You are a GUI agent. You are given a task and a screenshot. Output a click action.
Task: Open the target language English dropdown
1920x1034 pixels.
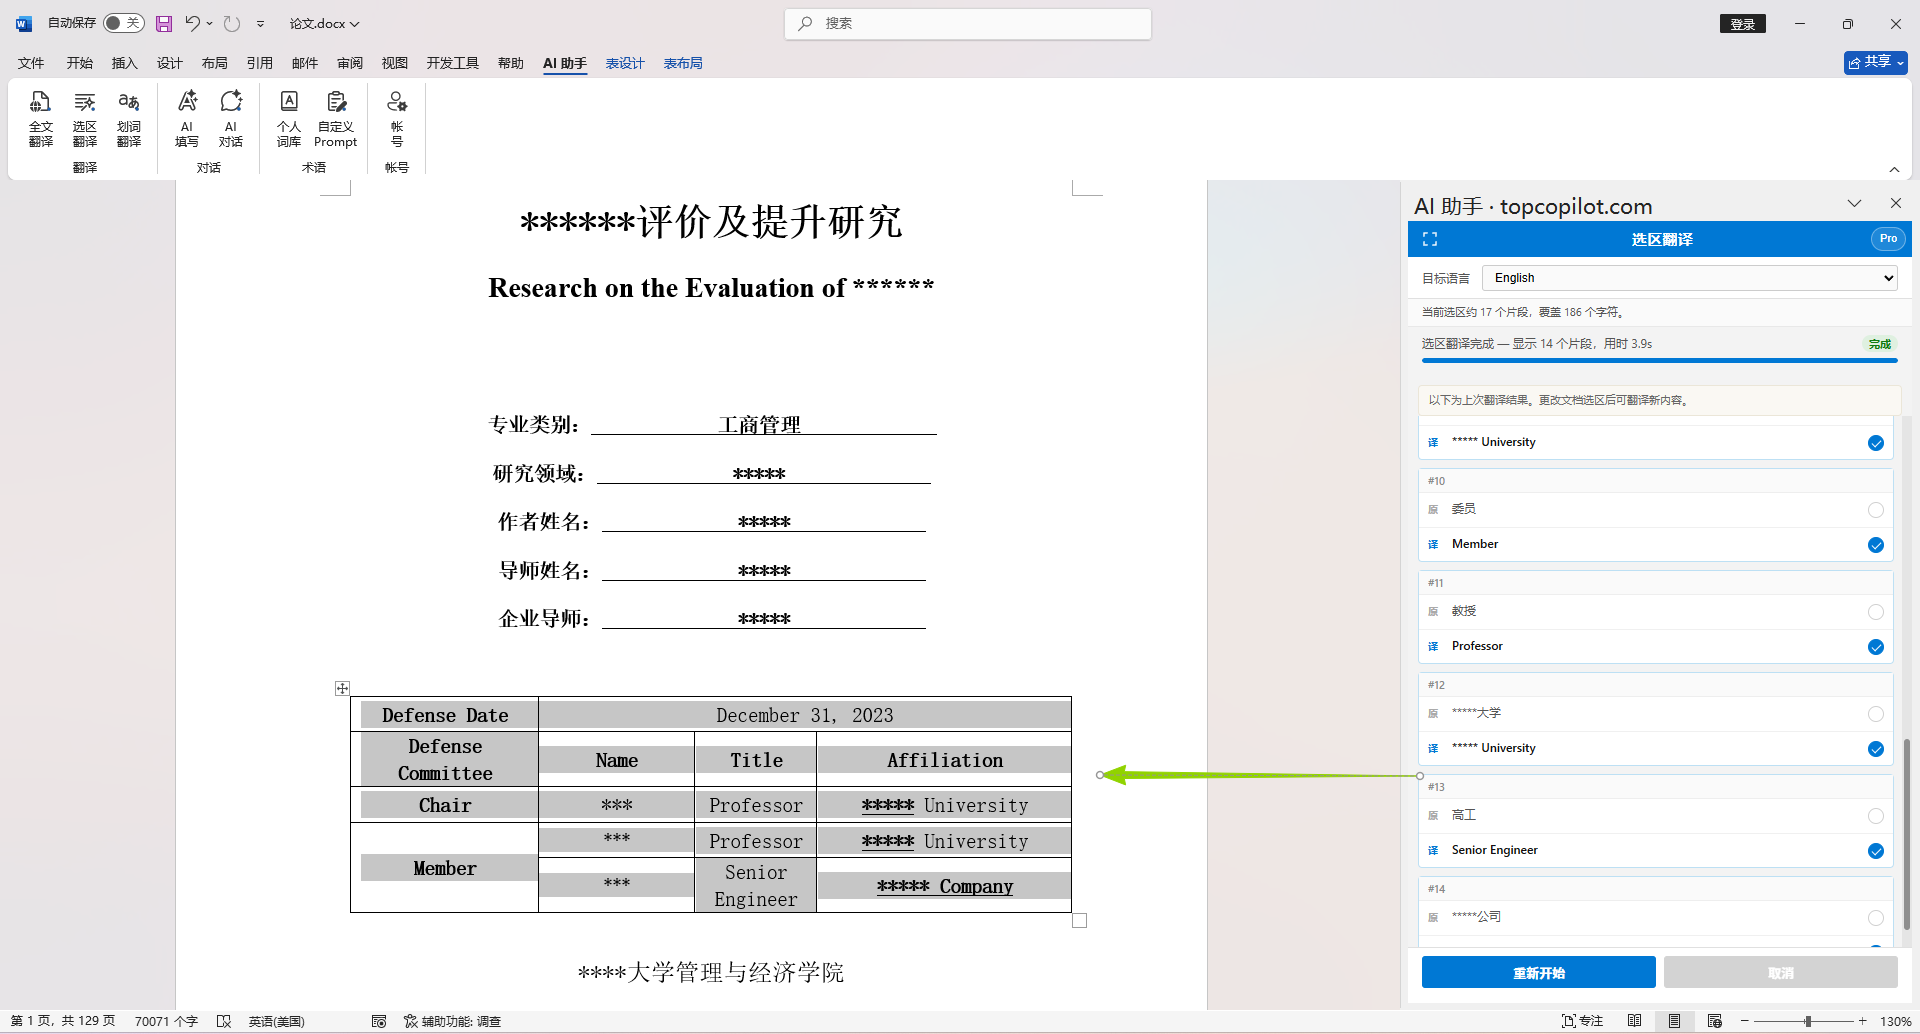(1689, 278)
